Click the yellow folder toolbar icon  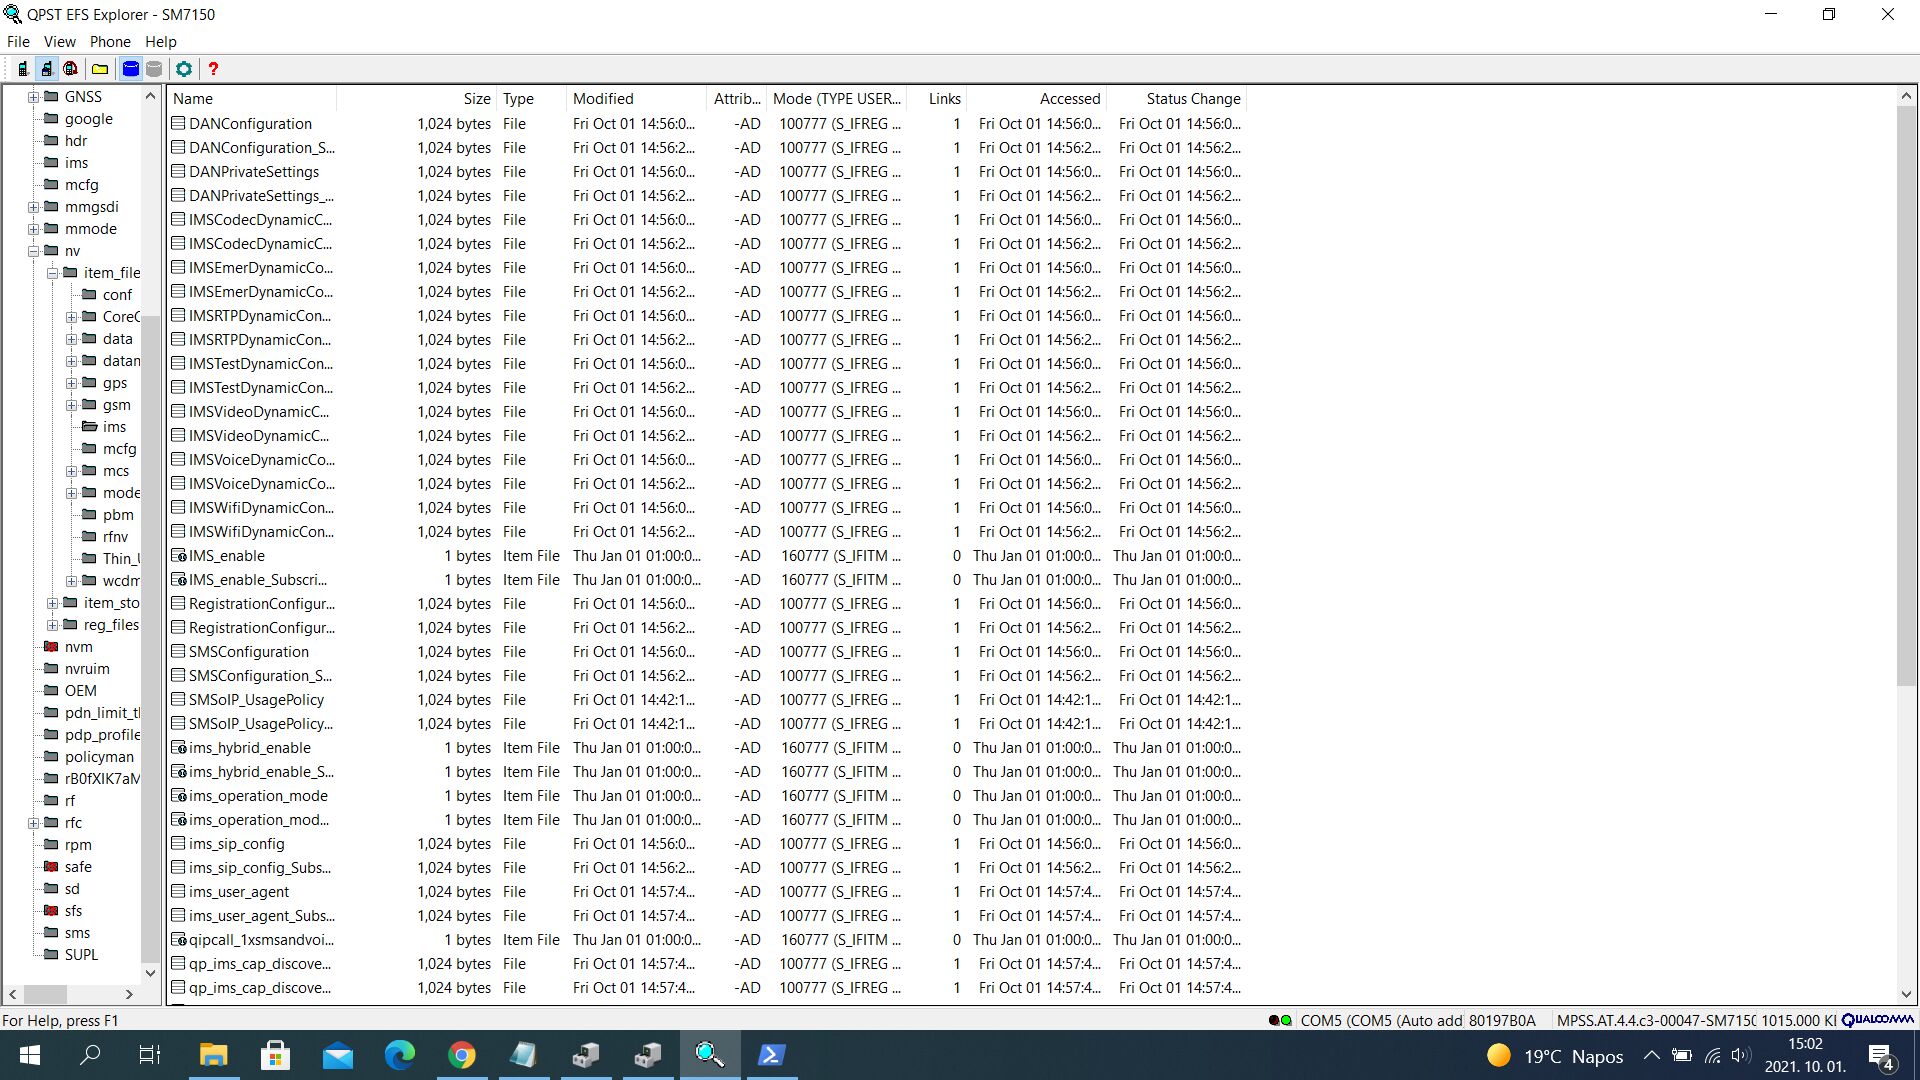coord(100,69)
